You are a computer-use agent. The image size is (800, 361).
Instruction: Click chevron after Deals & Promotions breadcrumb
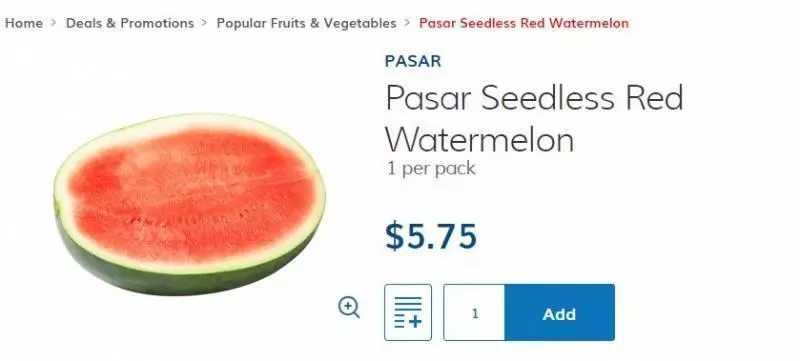point(205,23)
